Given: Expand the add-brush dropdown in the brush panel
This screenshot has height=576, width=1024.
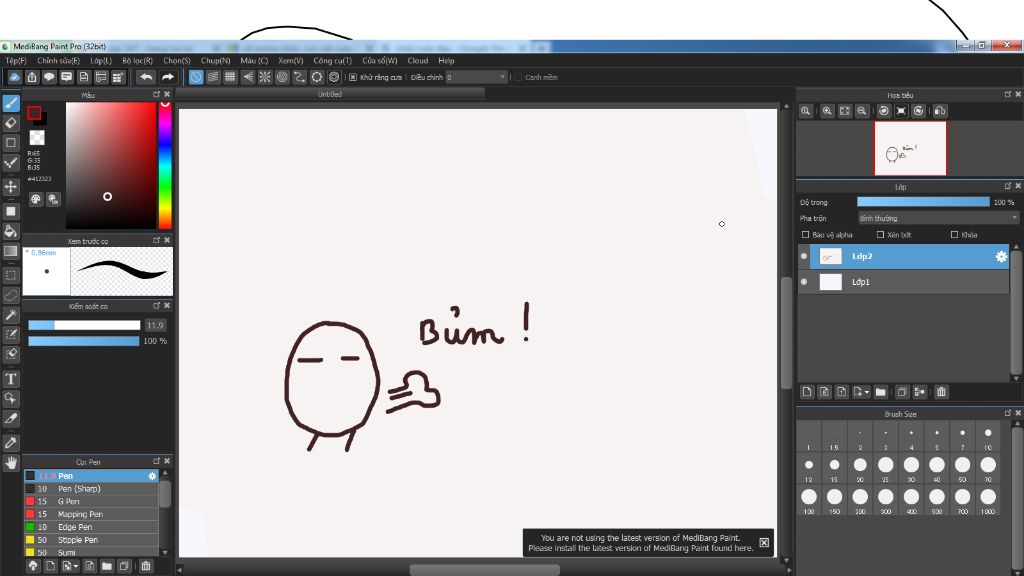Looking at the screenshot, I should click(x=76, y=566).
